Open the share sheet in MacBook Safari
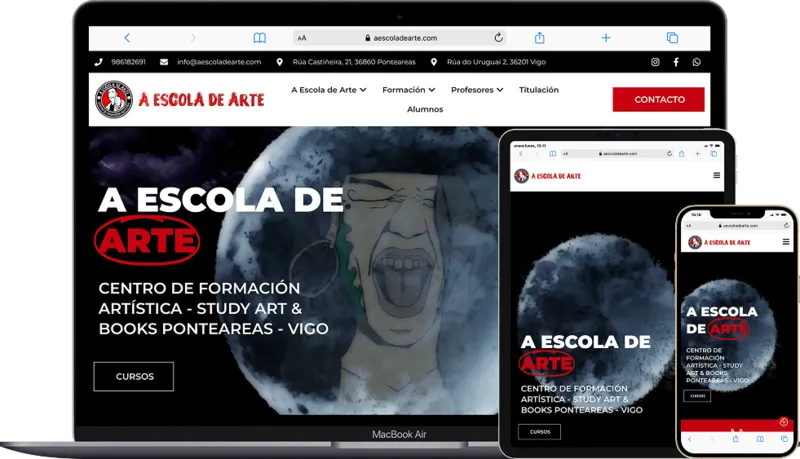This screenshot has width=800, height=459. 539,37
